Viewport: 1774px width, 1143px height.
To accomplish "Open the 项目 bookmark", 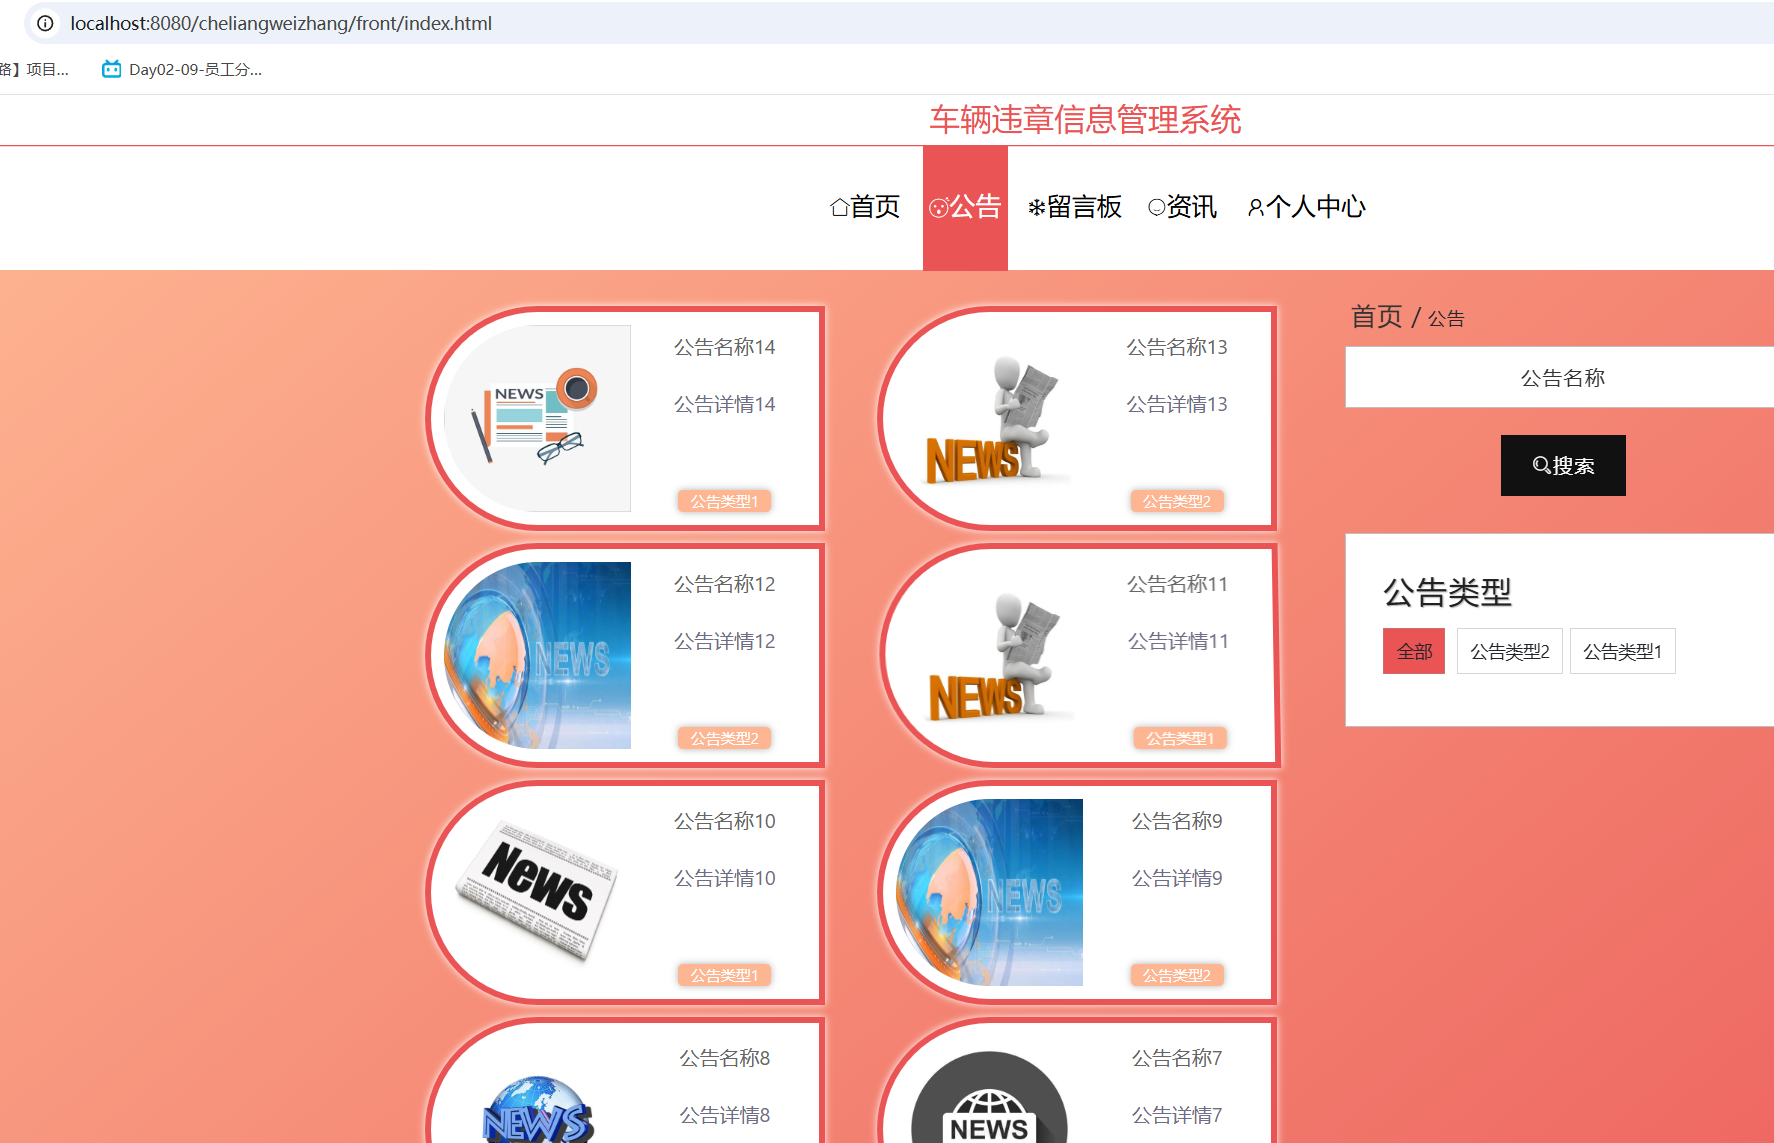I will click(x=35, y=69).
